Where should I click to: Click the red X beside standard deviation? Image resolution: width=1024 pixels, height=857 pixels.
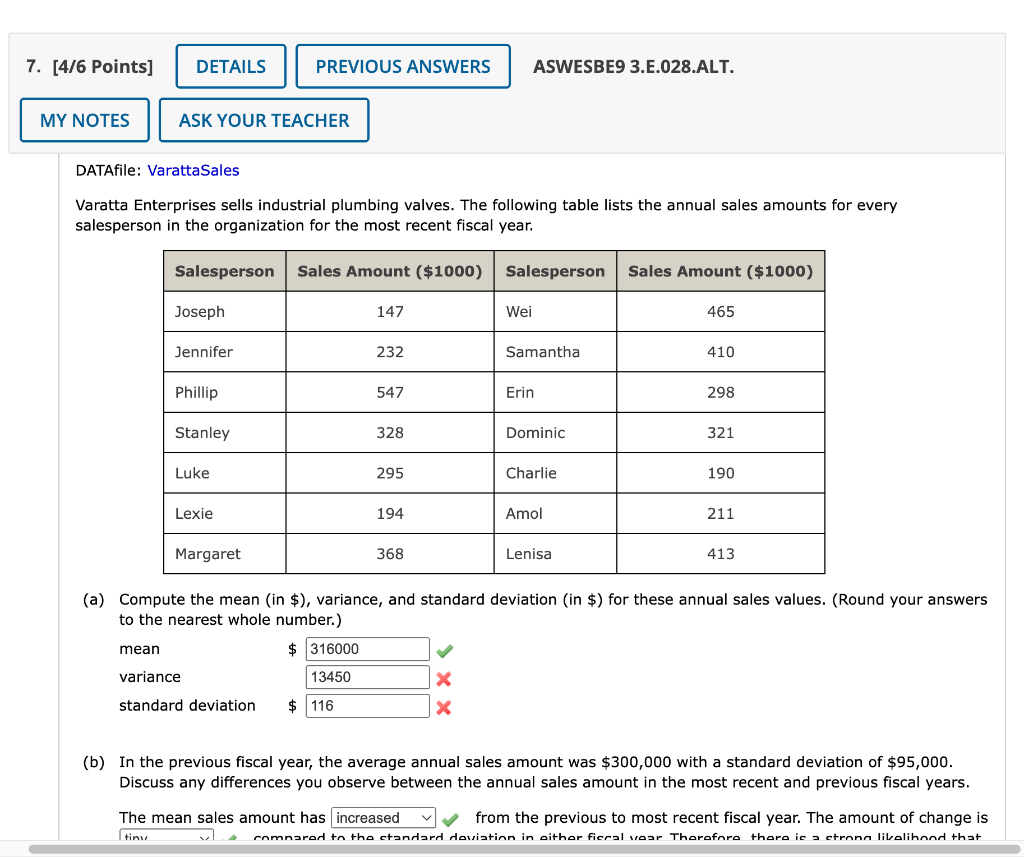point(444,707)
